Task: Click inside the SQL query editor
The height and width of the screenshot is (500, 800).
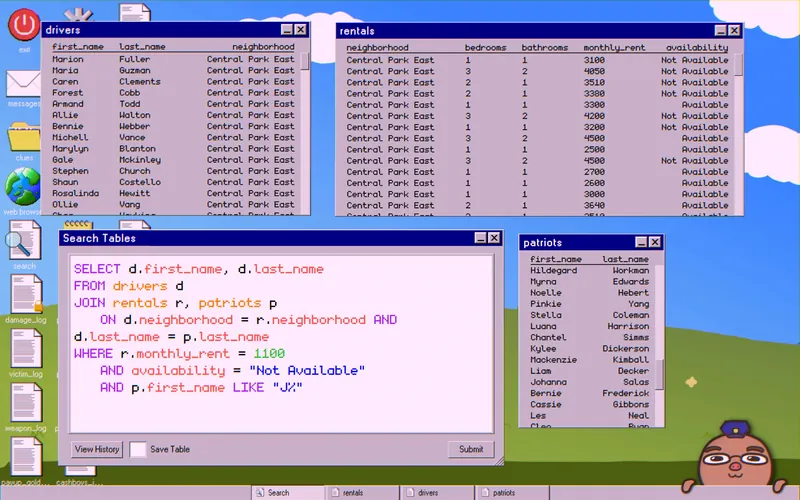Action: pyautogui.click(x=282, y=344)
